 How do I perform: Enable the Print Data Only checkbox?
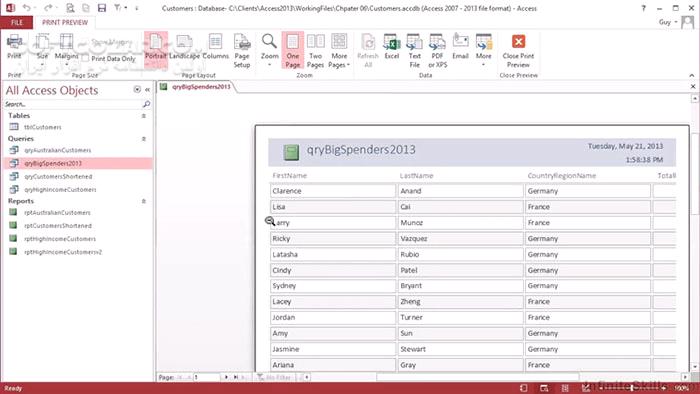pyautogui.click(x=85, y=58)
